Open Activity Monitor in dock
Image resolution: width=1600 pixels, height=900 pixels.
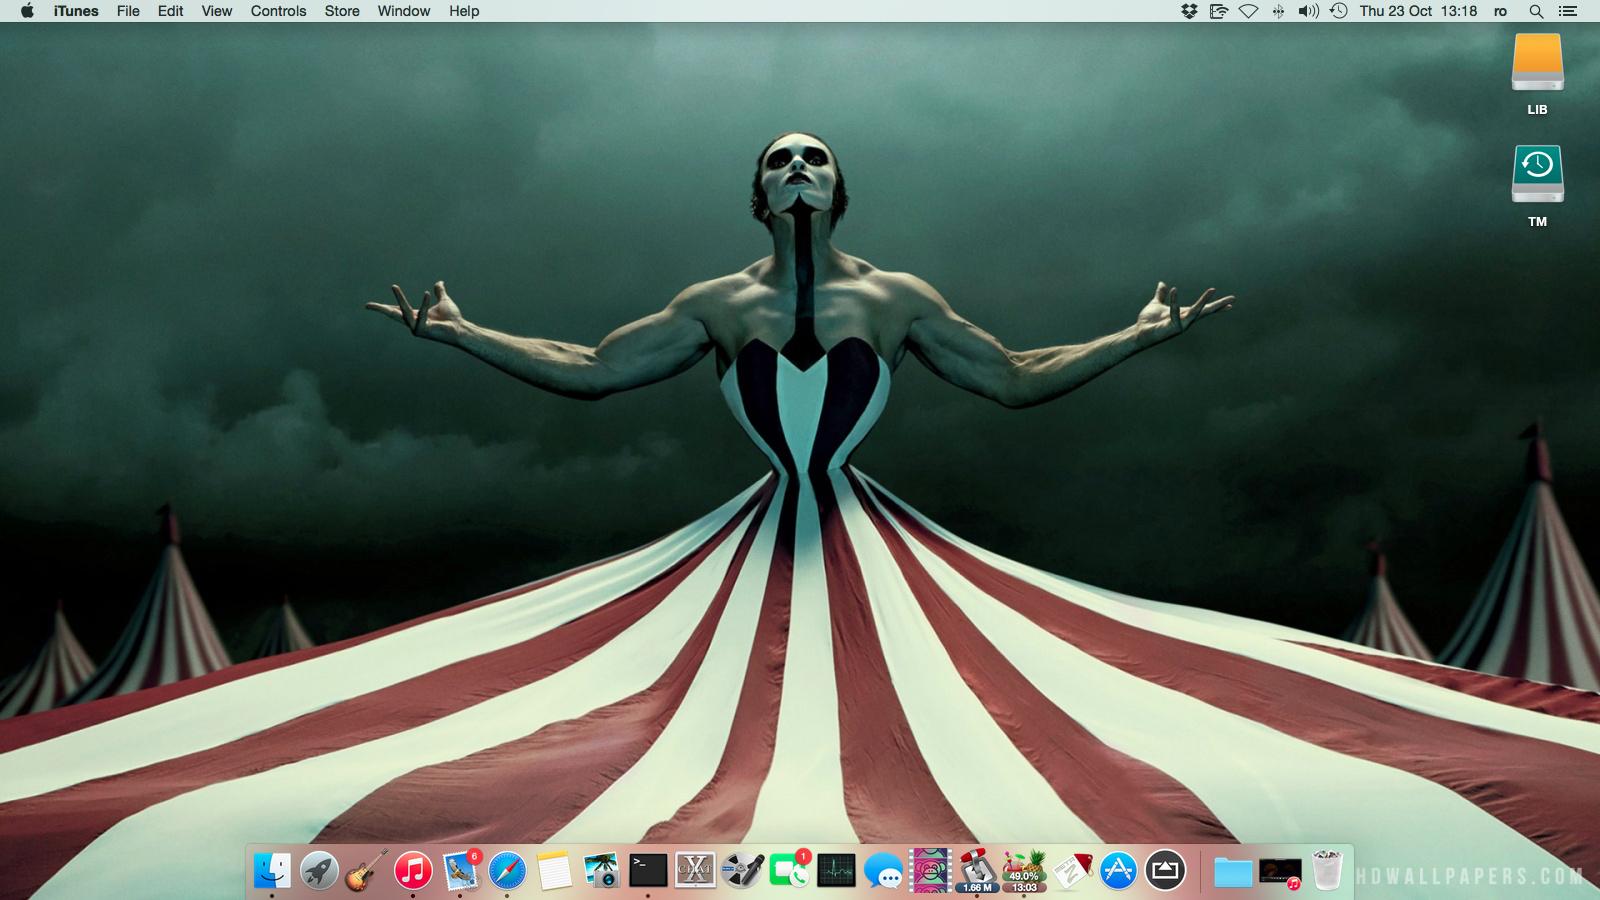837,871
